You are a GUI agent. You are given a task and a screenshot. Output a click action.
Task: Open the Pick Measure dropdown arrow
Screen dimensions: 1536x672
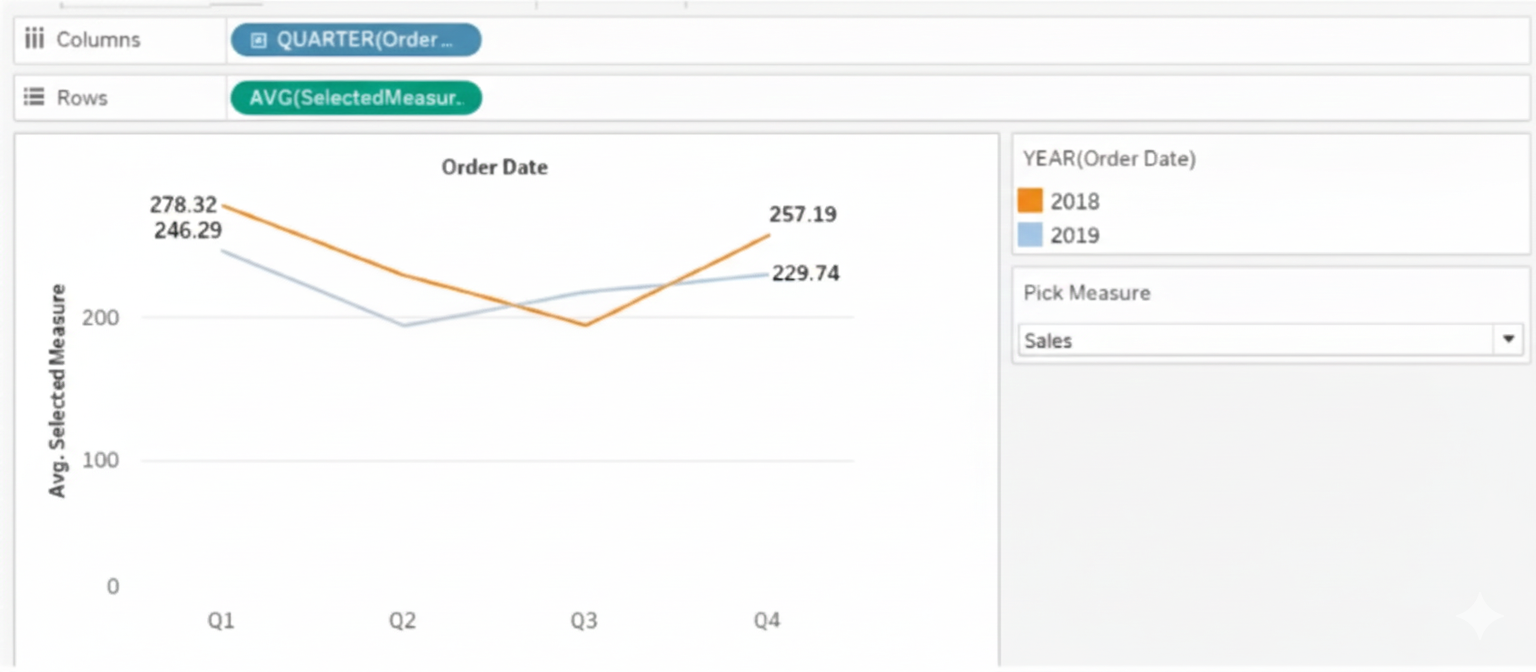(x=1508, y=340)
